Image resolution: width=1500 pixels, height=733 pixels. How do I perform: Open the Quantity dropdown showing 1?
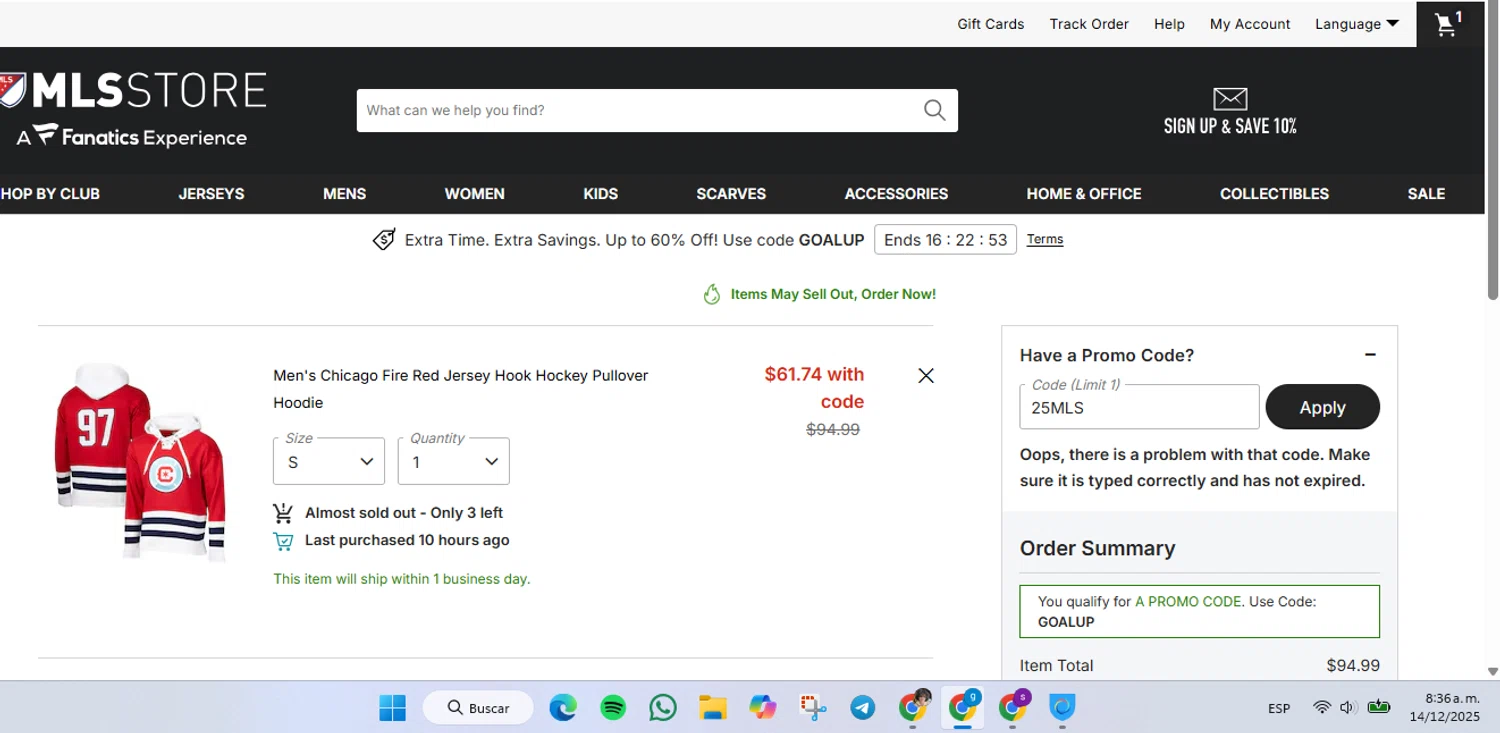(x=454, y=461)
